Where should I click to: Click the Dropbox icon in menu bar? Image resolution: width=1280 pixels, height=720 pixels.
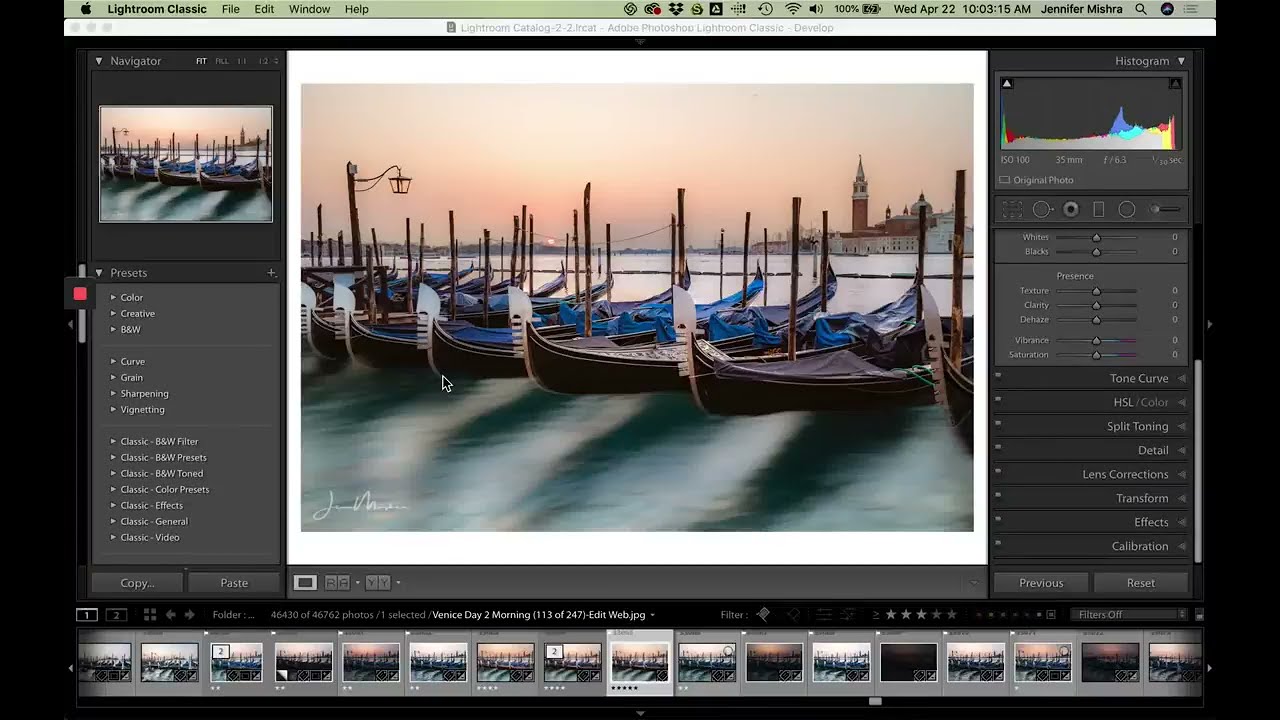pyautogui.click(x=676, y=9)
